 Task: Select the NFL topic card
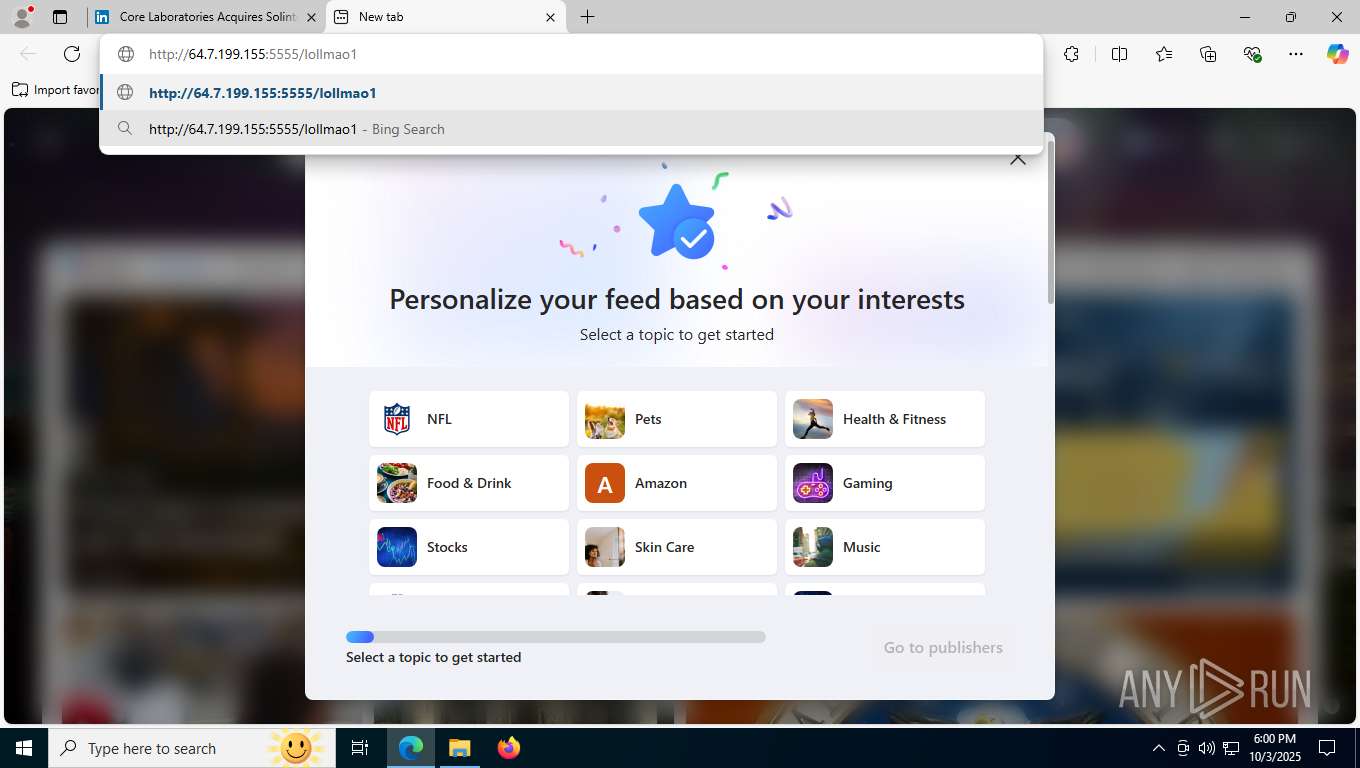[x=469, y=419]
